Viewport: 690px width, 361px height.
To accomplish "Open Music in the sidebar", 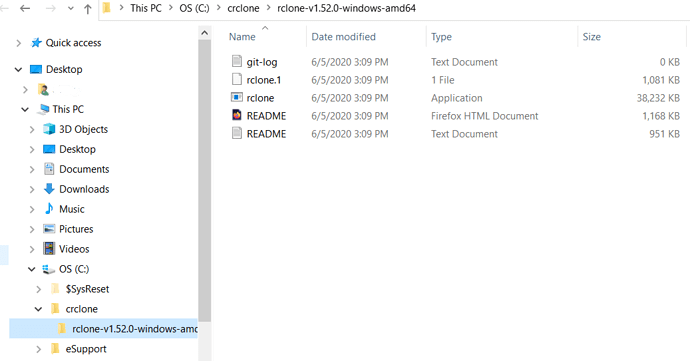I will point(72,209).
